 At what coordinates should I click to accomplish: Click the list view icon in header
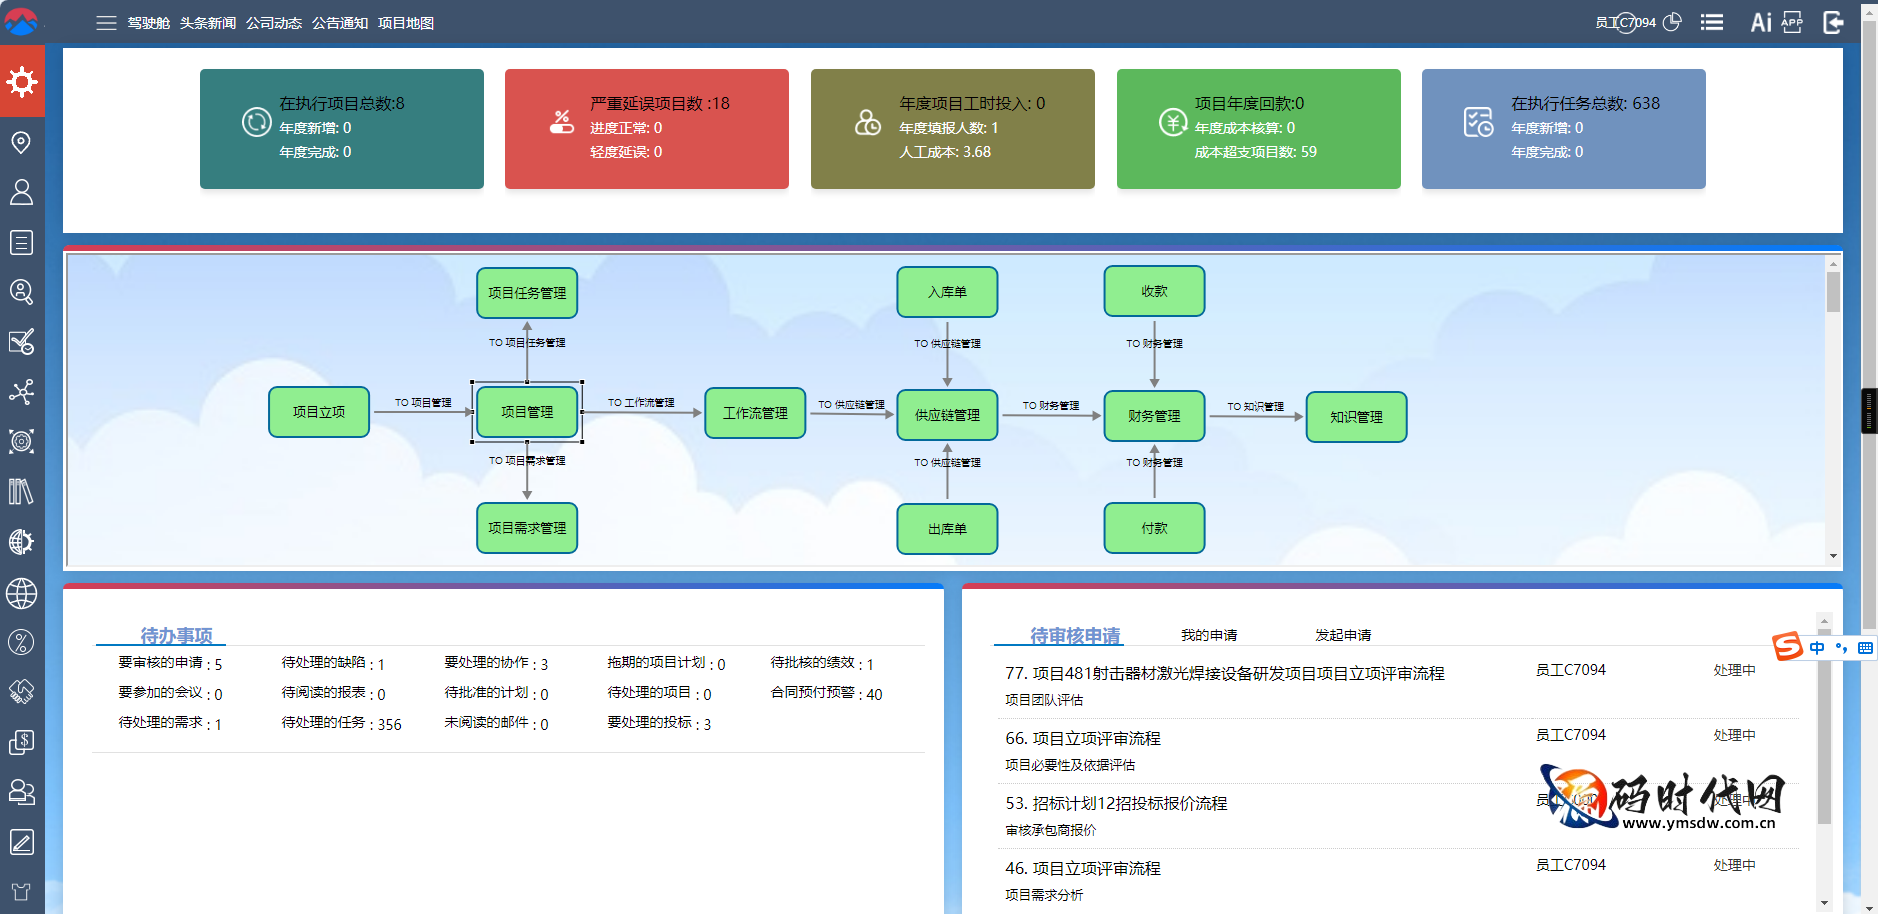pyautogui.click(x=1712, y=22)
